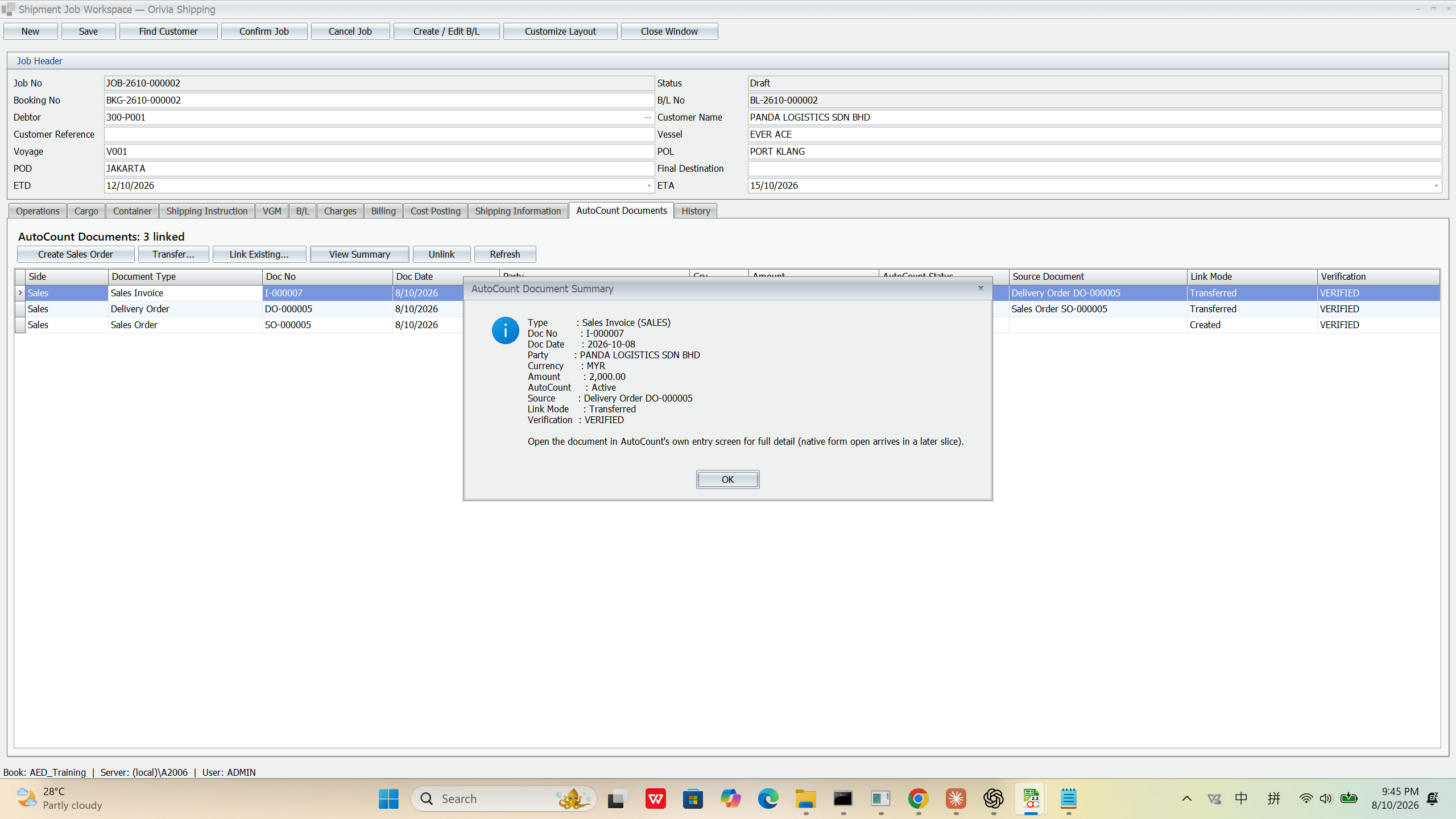Close the AutoCount Document Summary dialog
The height and width of the screenshot is (819, 1456).
[980, 288]
